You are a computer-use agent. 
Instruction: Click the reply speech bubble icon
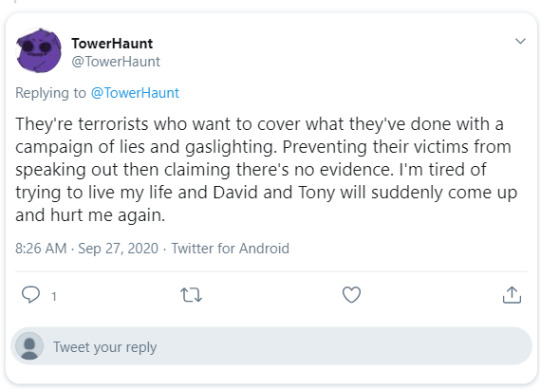[x=31, y=295]
